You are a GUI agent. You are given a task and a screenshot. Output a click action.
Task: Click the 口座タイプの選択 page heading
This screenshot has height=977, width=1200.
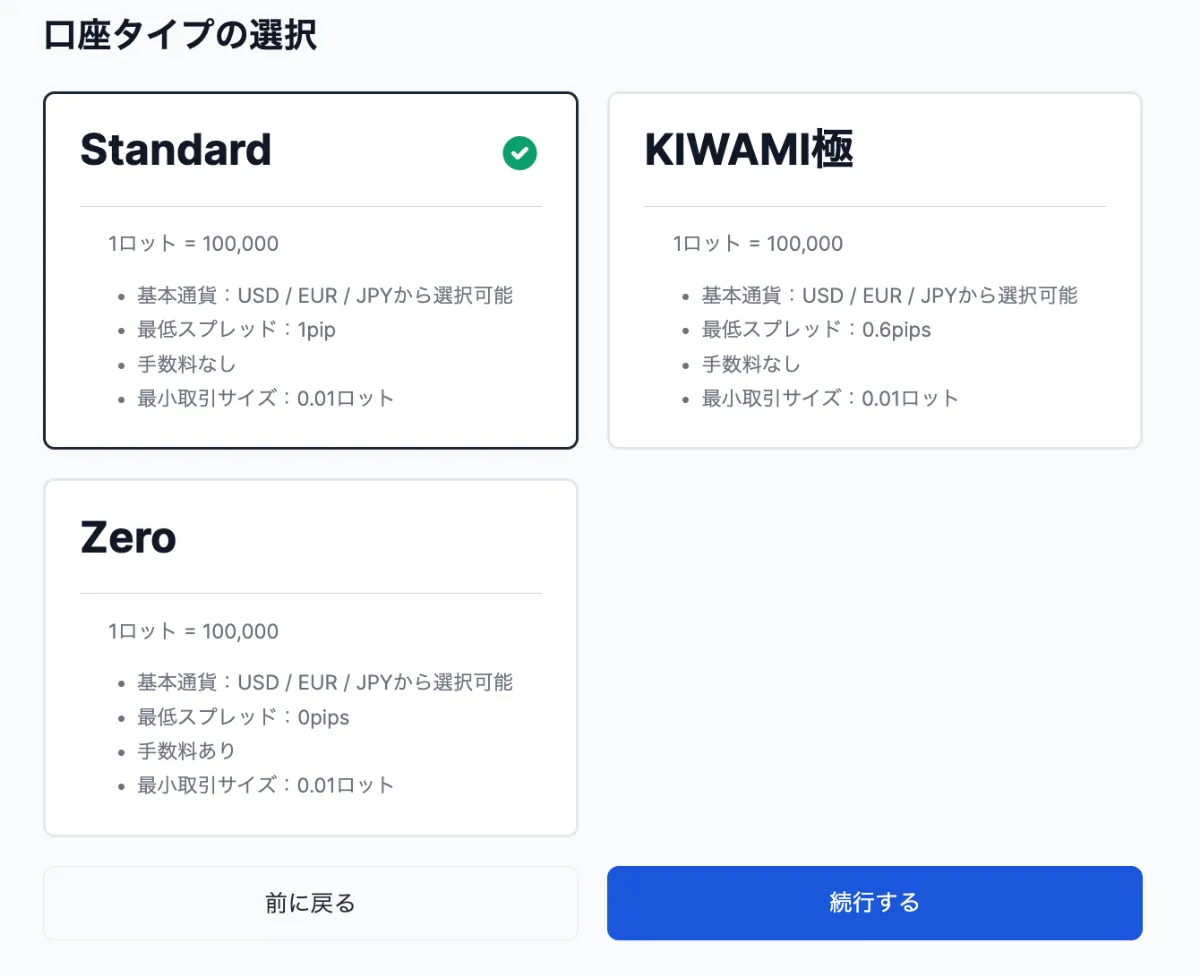[x=181, y=34]
